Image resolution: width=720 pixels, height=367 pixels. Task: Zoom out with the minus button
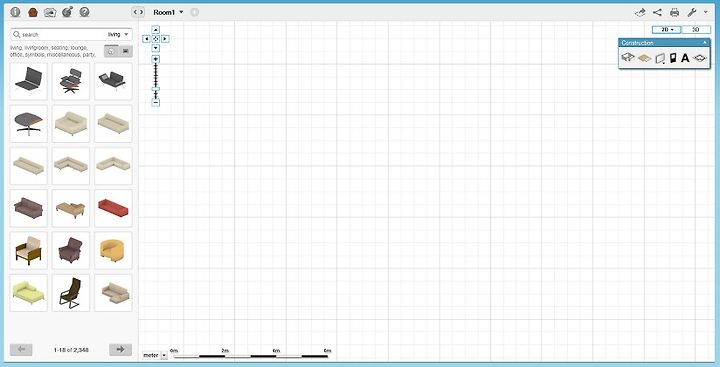coord(156,102)
